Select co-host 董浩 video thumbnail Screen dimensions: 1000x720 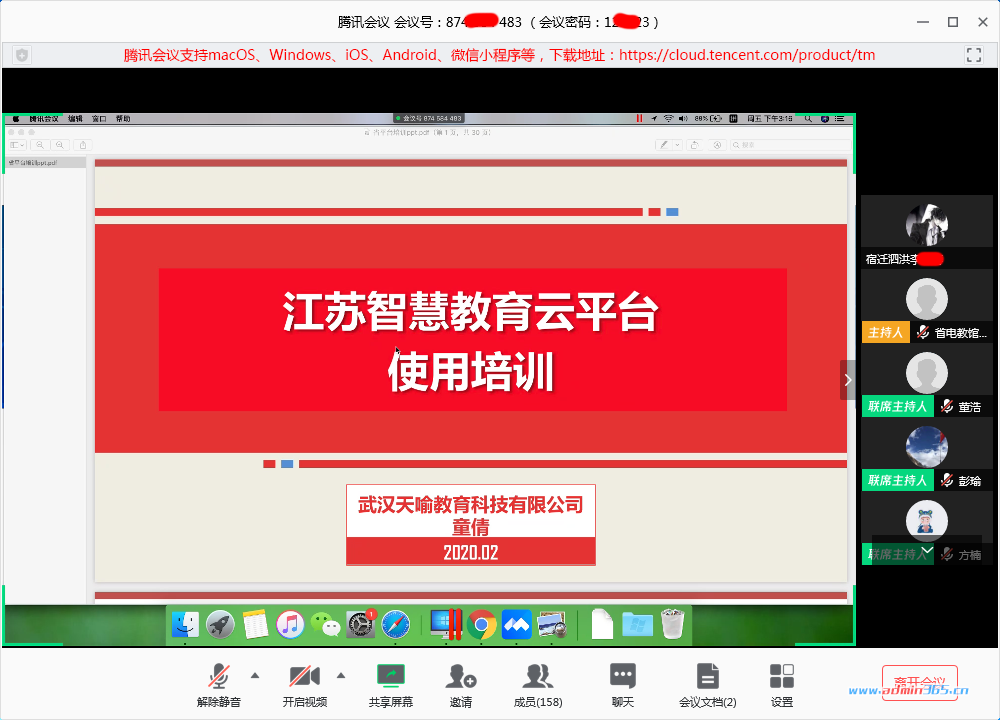pyautogui.click(x=927, y=380)
